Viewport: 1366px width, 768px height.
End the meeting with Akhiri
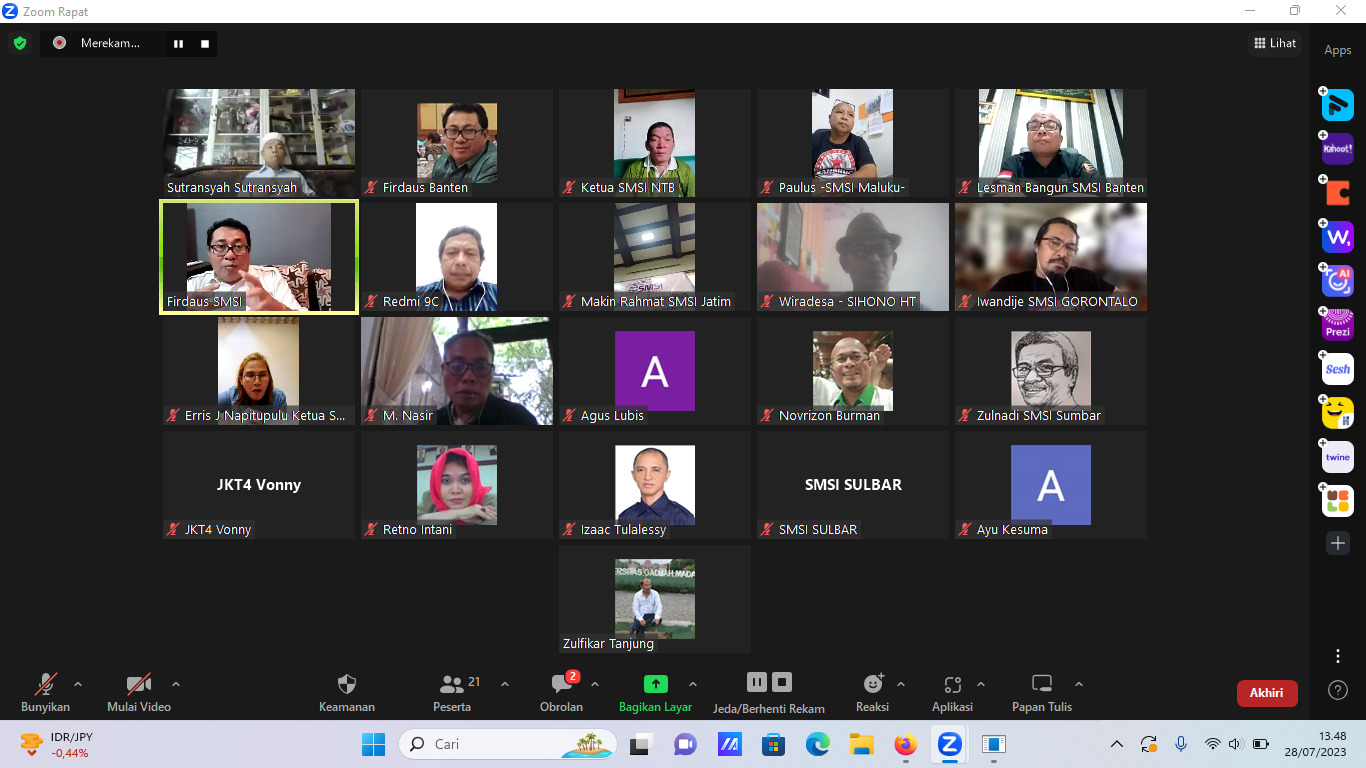[1267, 691]
